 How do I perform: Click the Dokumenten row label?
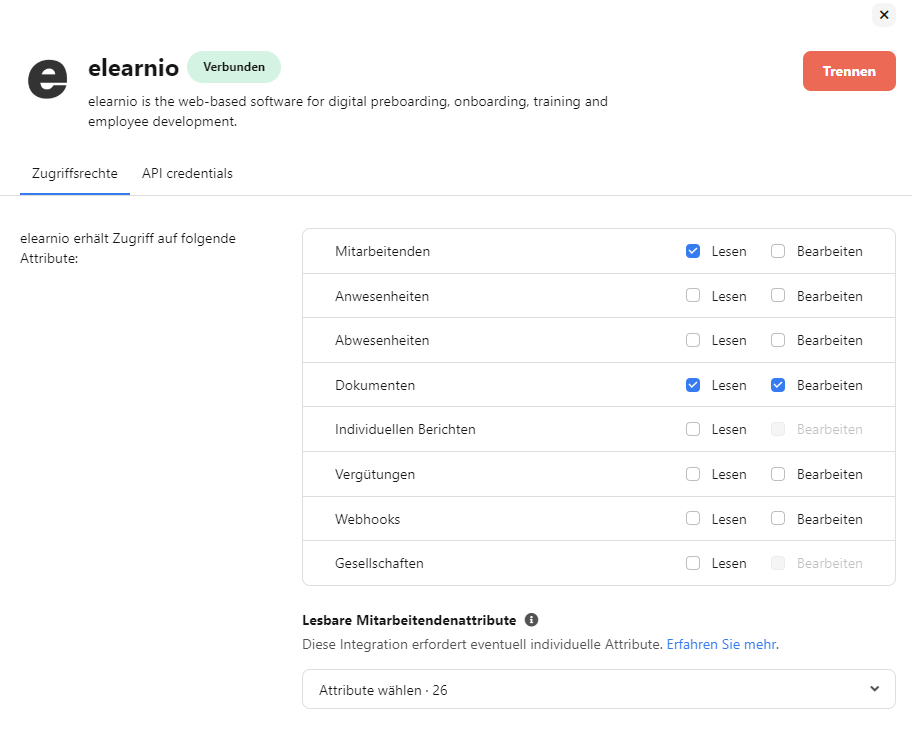coord(375,385)
